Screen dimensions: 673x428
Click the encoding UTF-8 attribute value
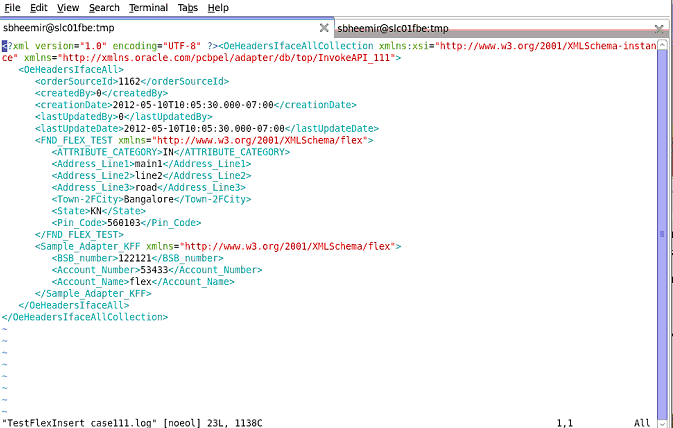[x=182, y=46]
